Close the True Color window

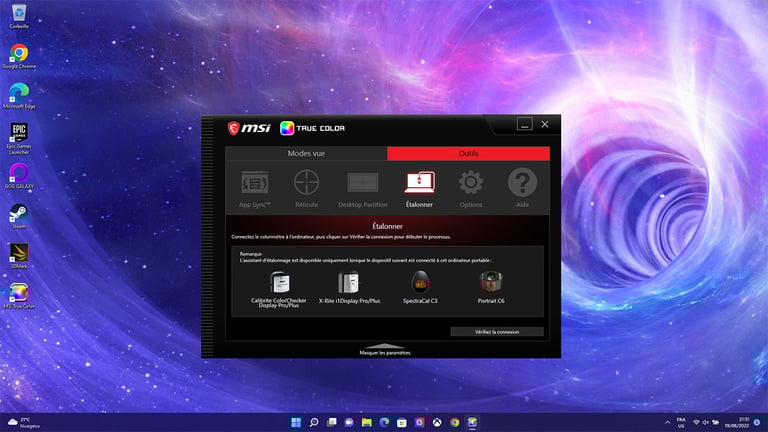pyautogui.click(x=545, y=124)
